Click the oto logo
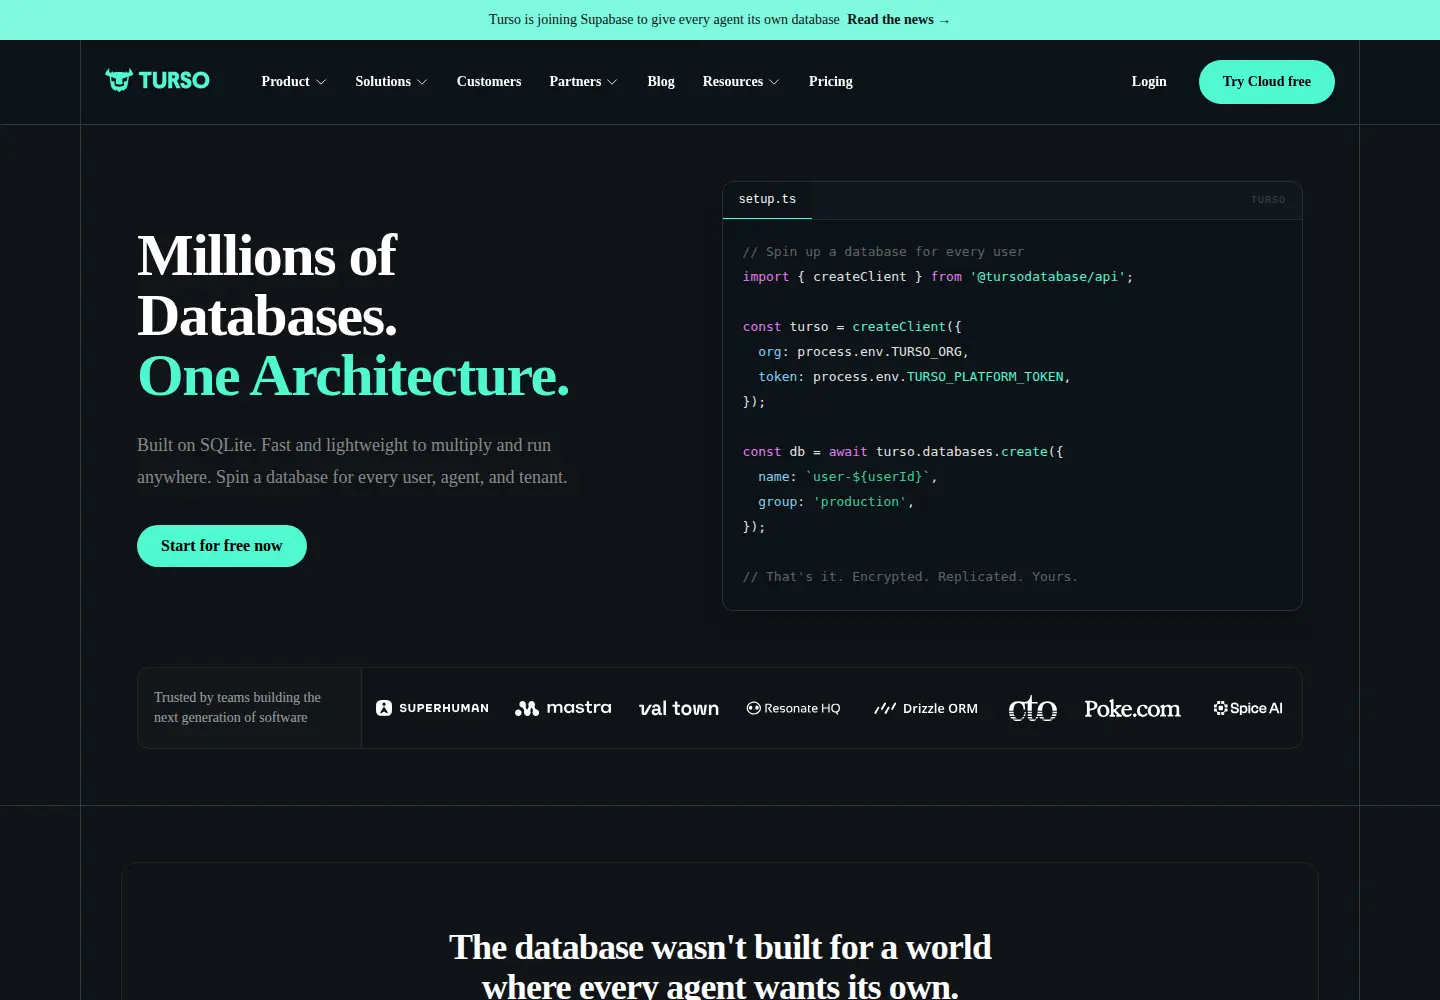 coord(1033,708)
